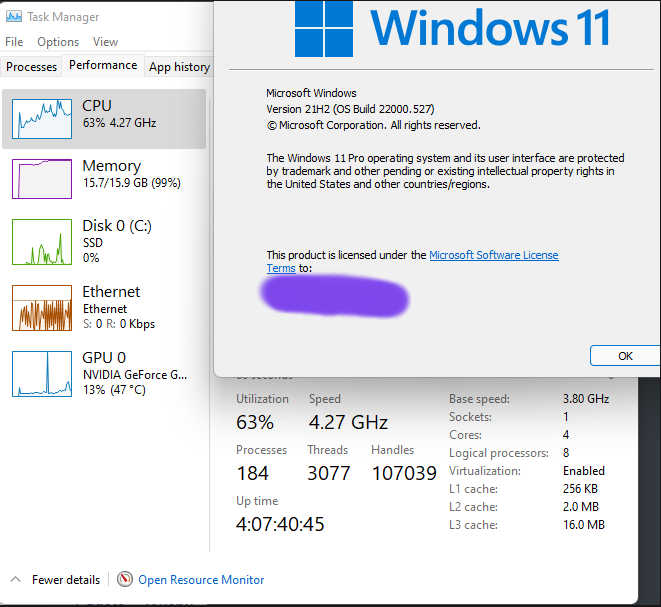
Task: Click the Speed 4.27 GHz value
Action: (x=348, y=422)
